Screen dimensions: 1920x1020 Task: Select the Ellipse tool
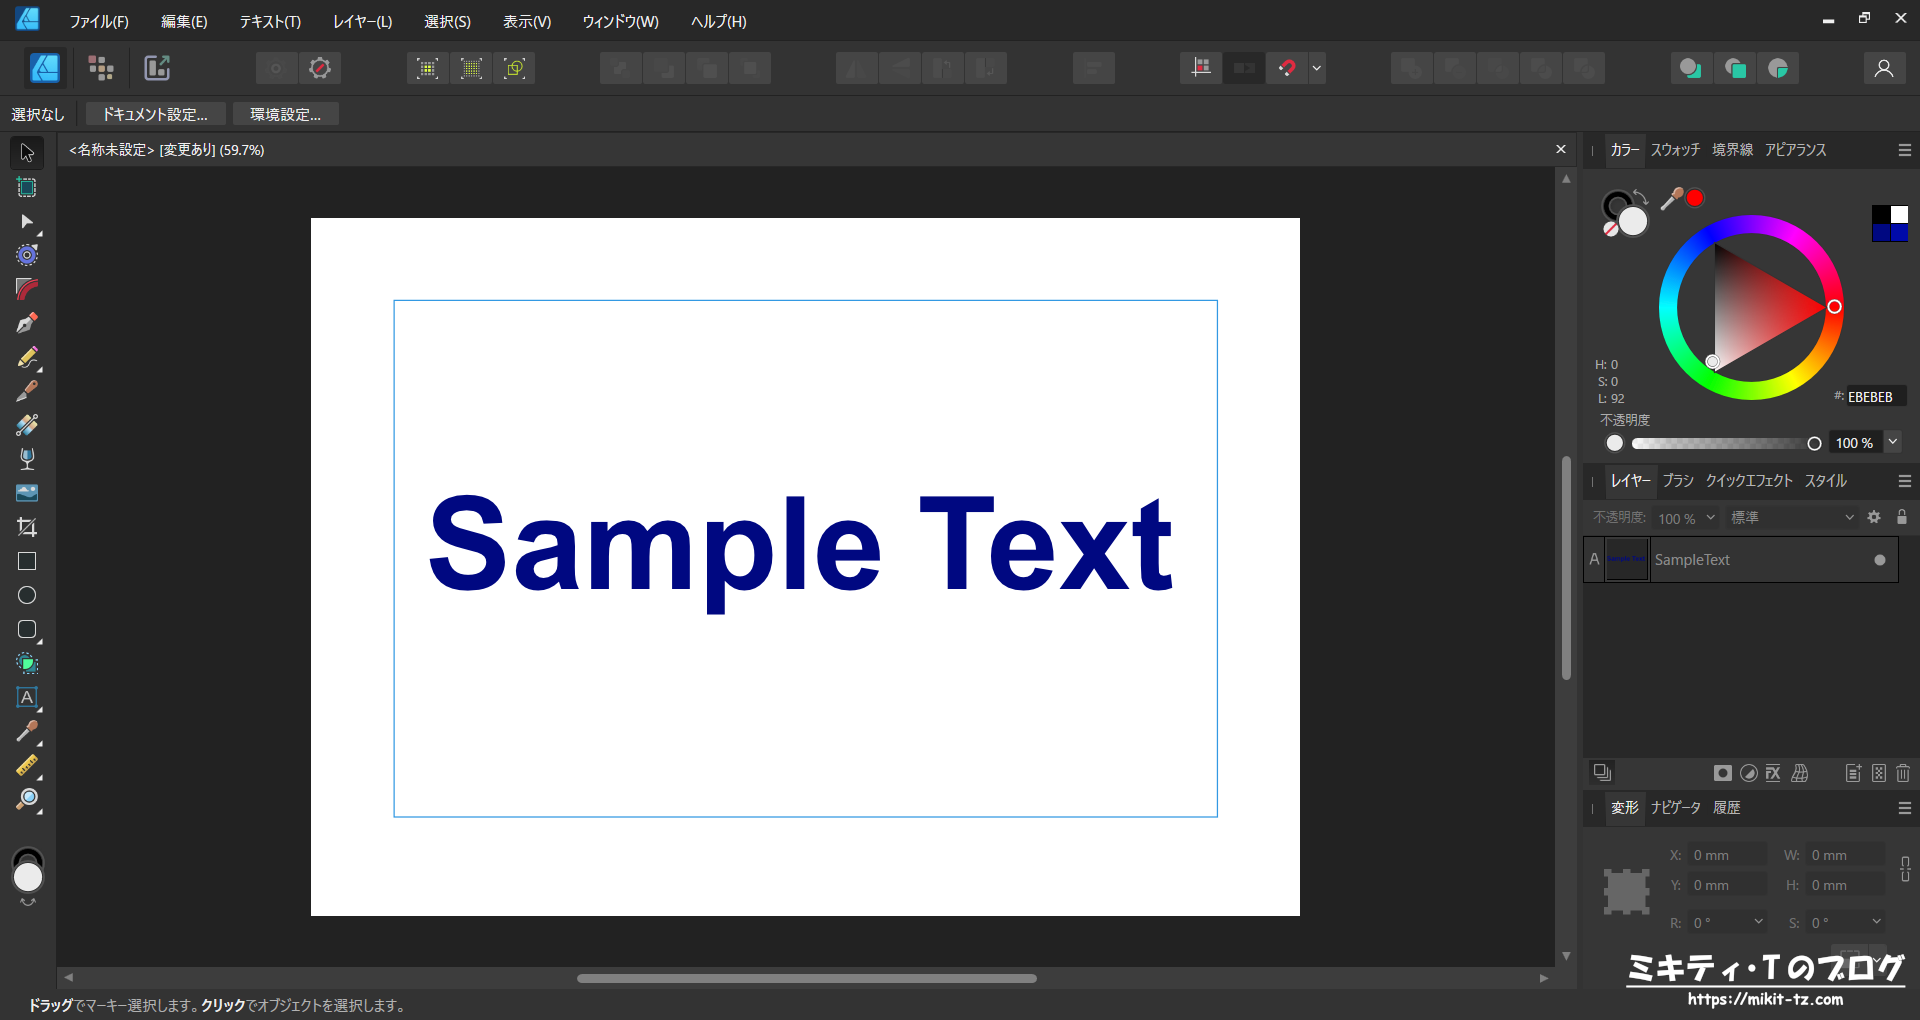(x=27, y=595)
